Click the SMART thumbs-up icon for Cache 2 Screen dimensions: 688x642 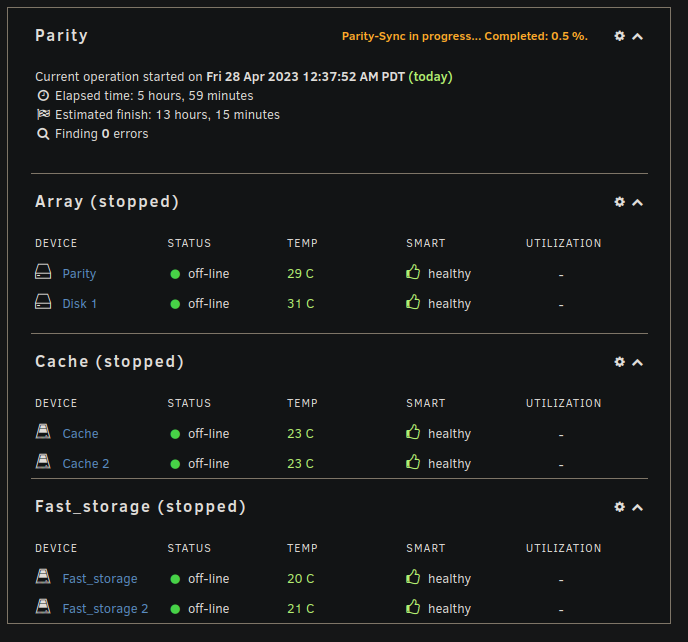(x=413, y=462)
